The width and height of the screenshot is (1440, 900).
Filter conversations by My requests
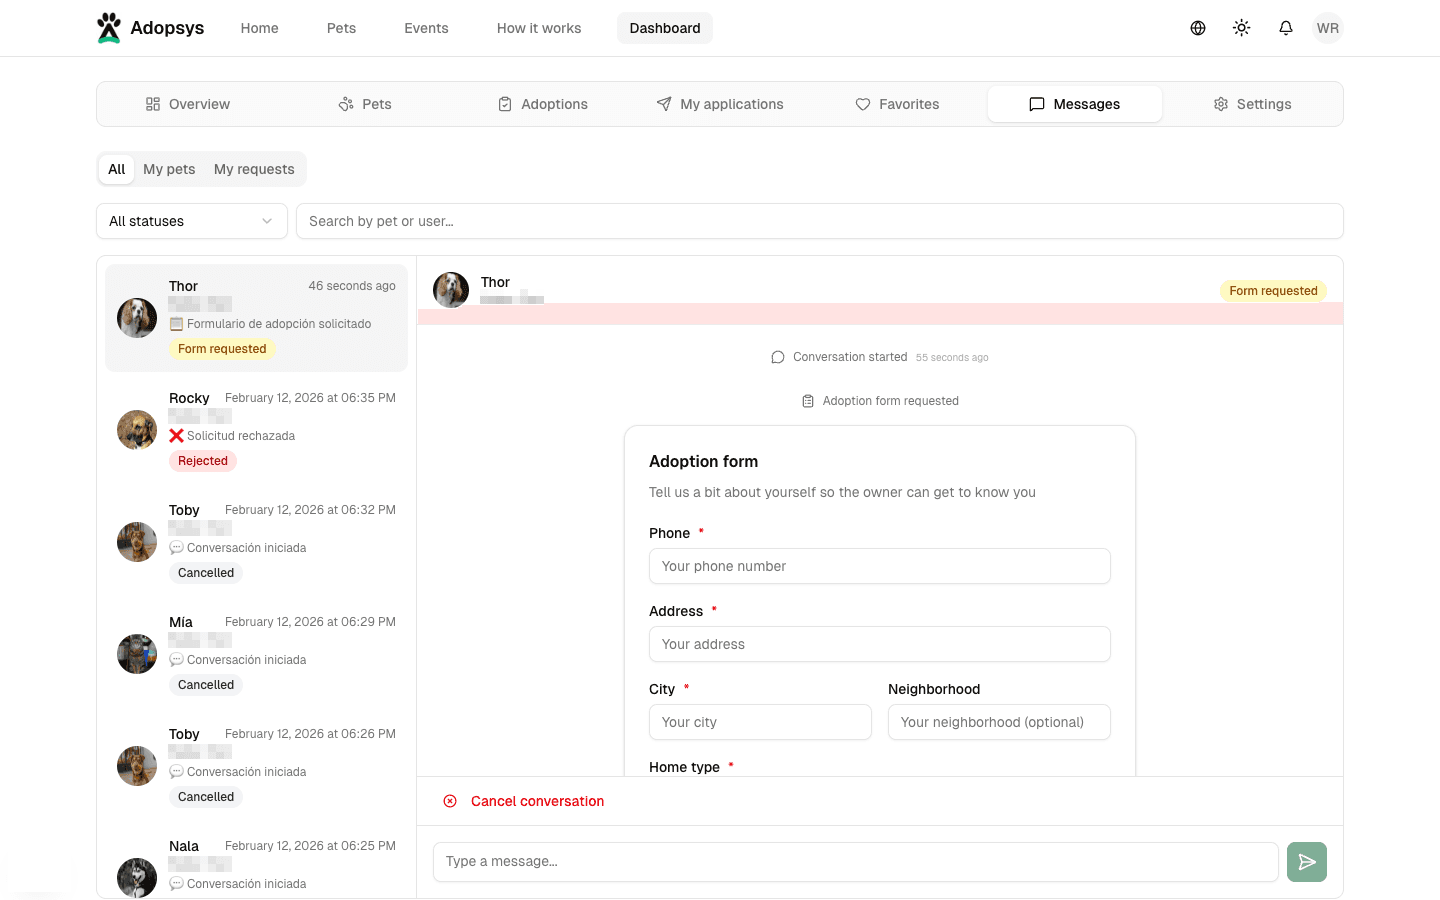(254, 169)
